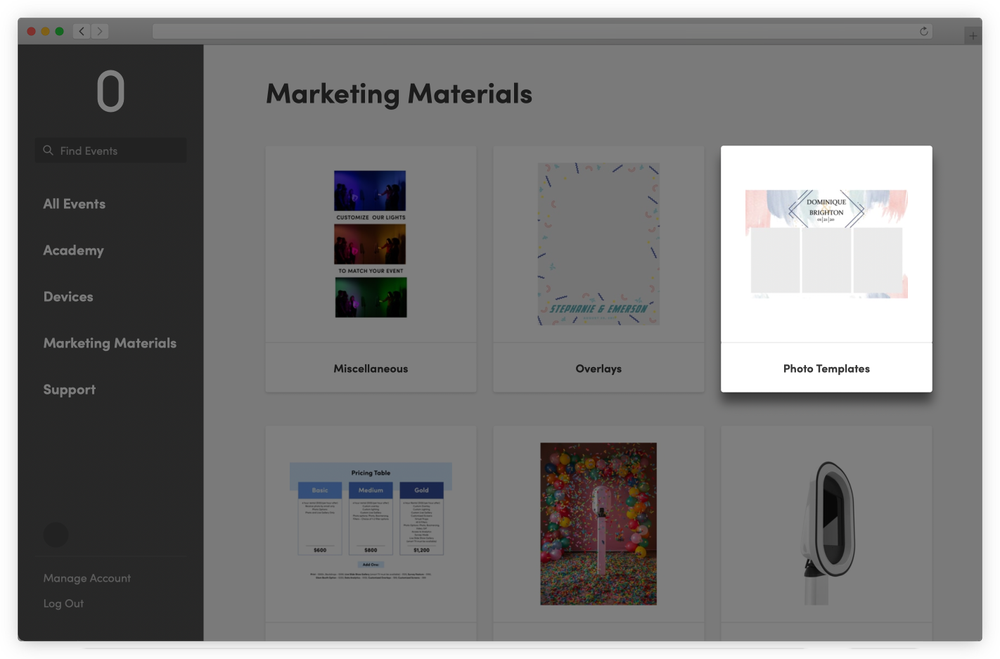Viewport: 1000px width, 659px height.
Task: Focus the Find Events search field
Action: (111, 151)
